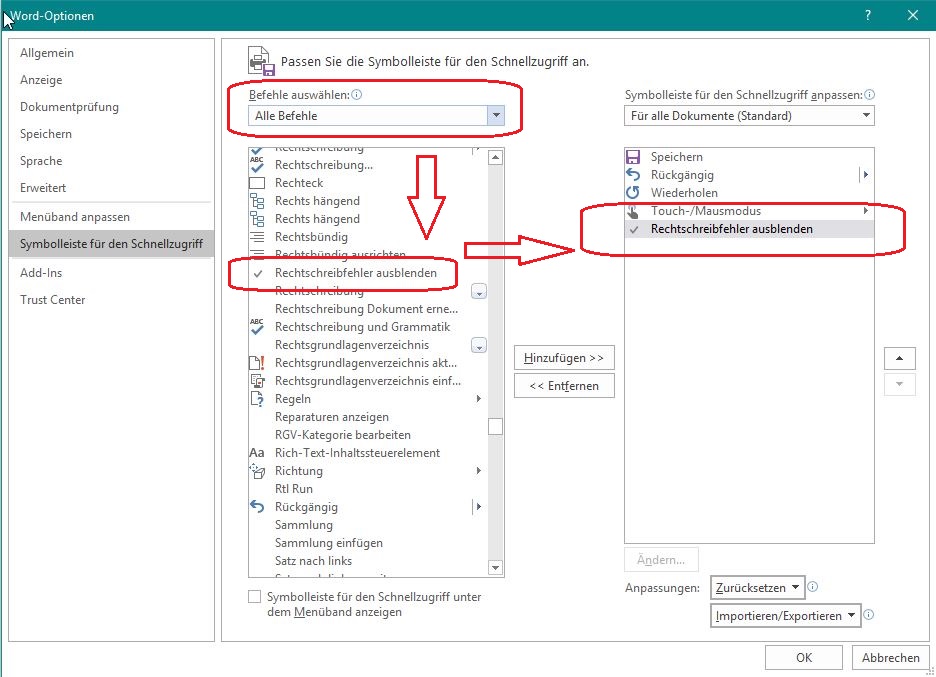Click the Rechteck shape icon

coord(257,183)
